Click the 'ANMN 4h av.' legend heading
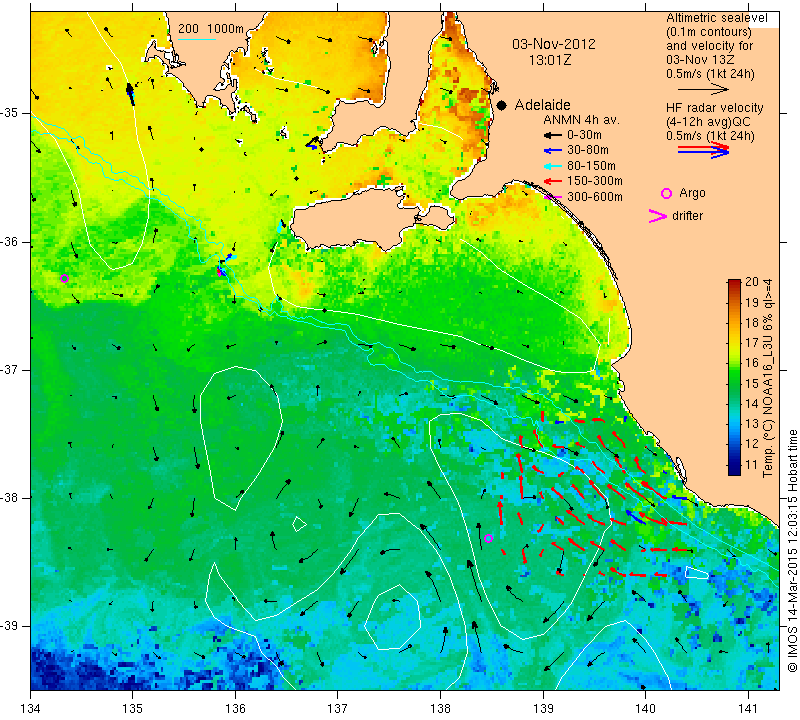The width and height of the screenshot is (800, 720). point(581,120)
